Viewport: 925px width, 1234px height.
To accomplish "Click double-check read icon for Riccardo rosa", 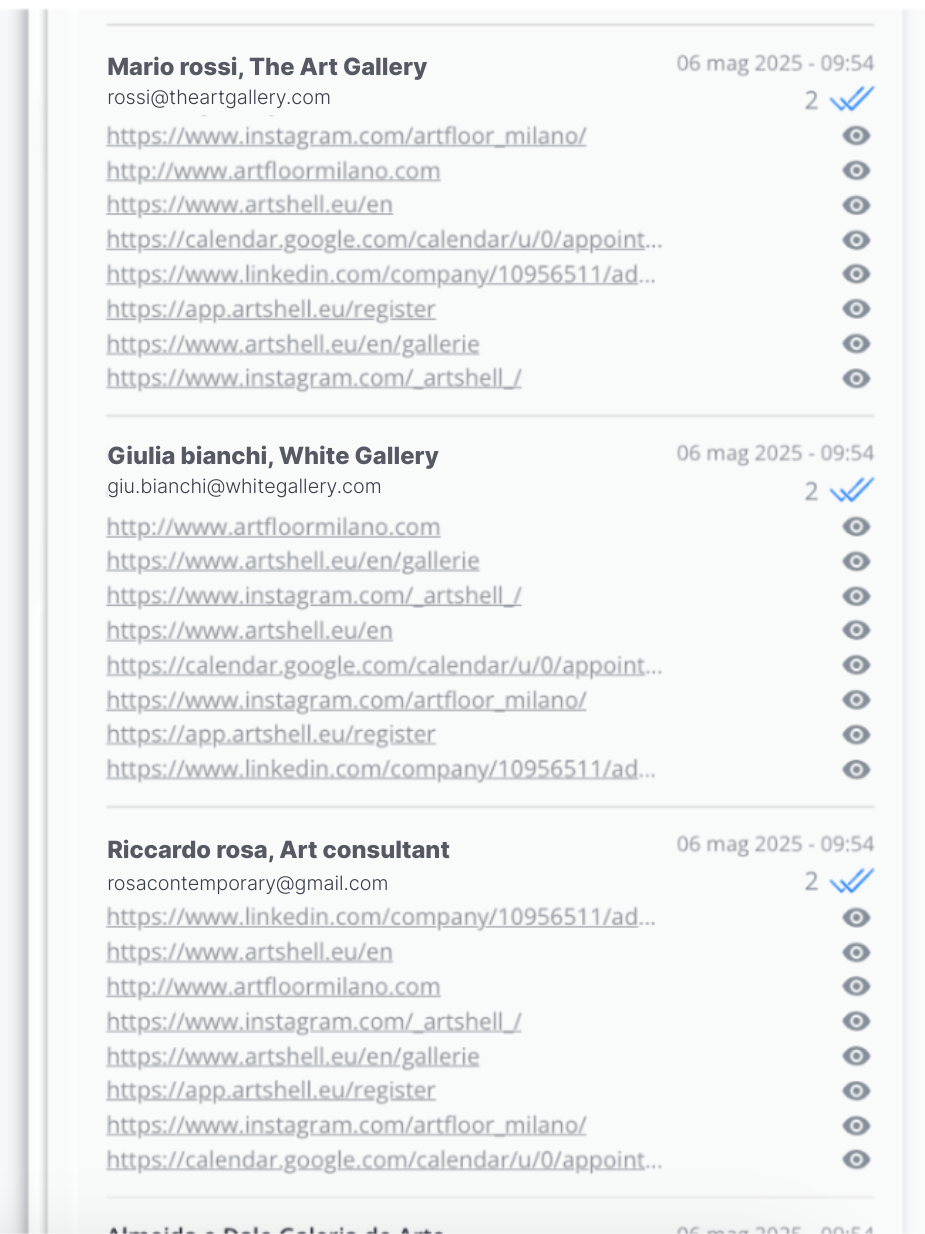I will pos(852,881).
